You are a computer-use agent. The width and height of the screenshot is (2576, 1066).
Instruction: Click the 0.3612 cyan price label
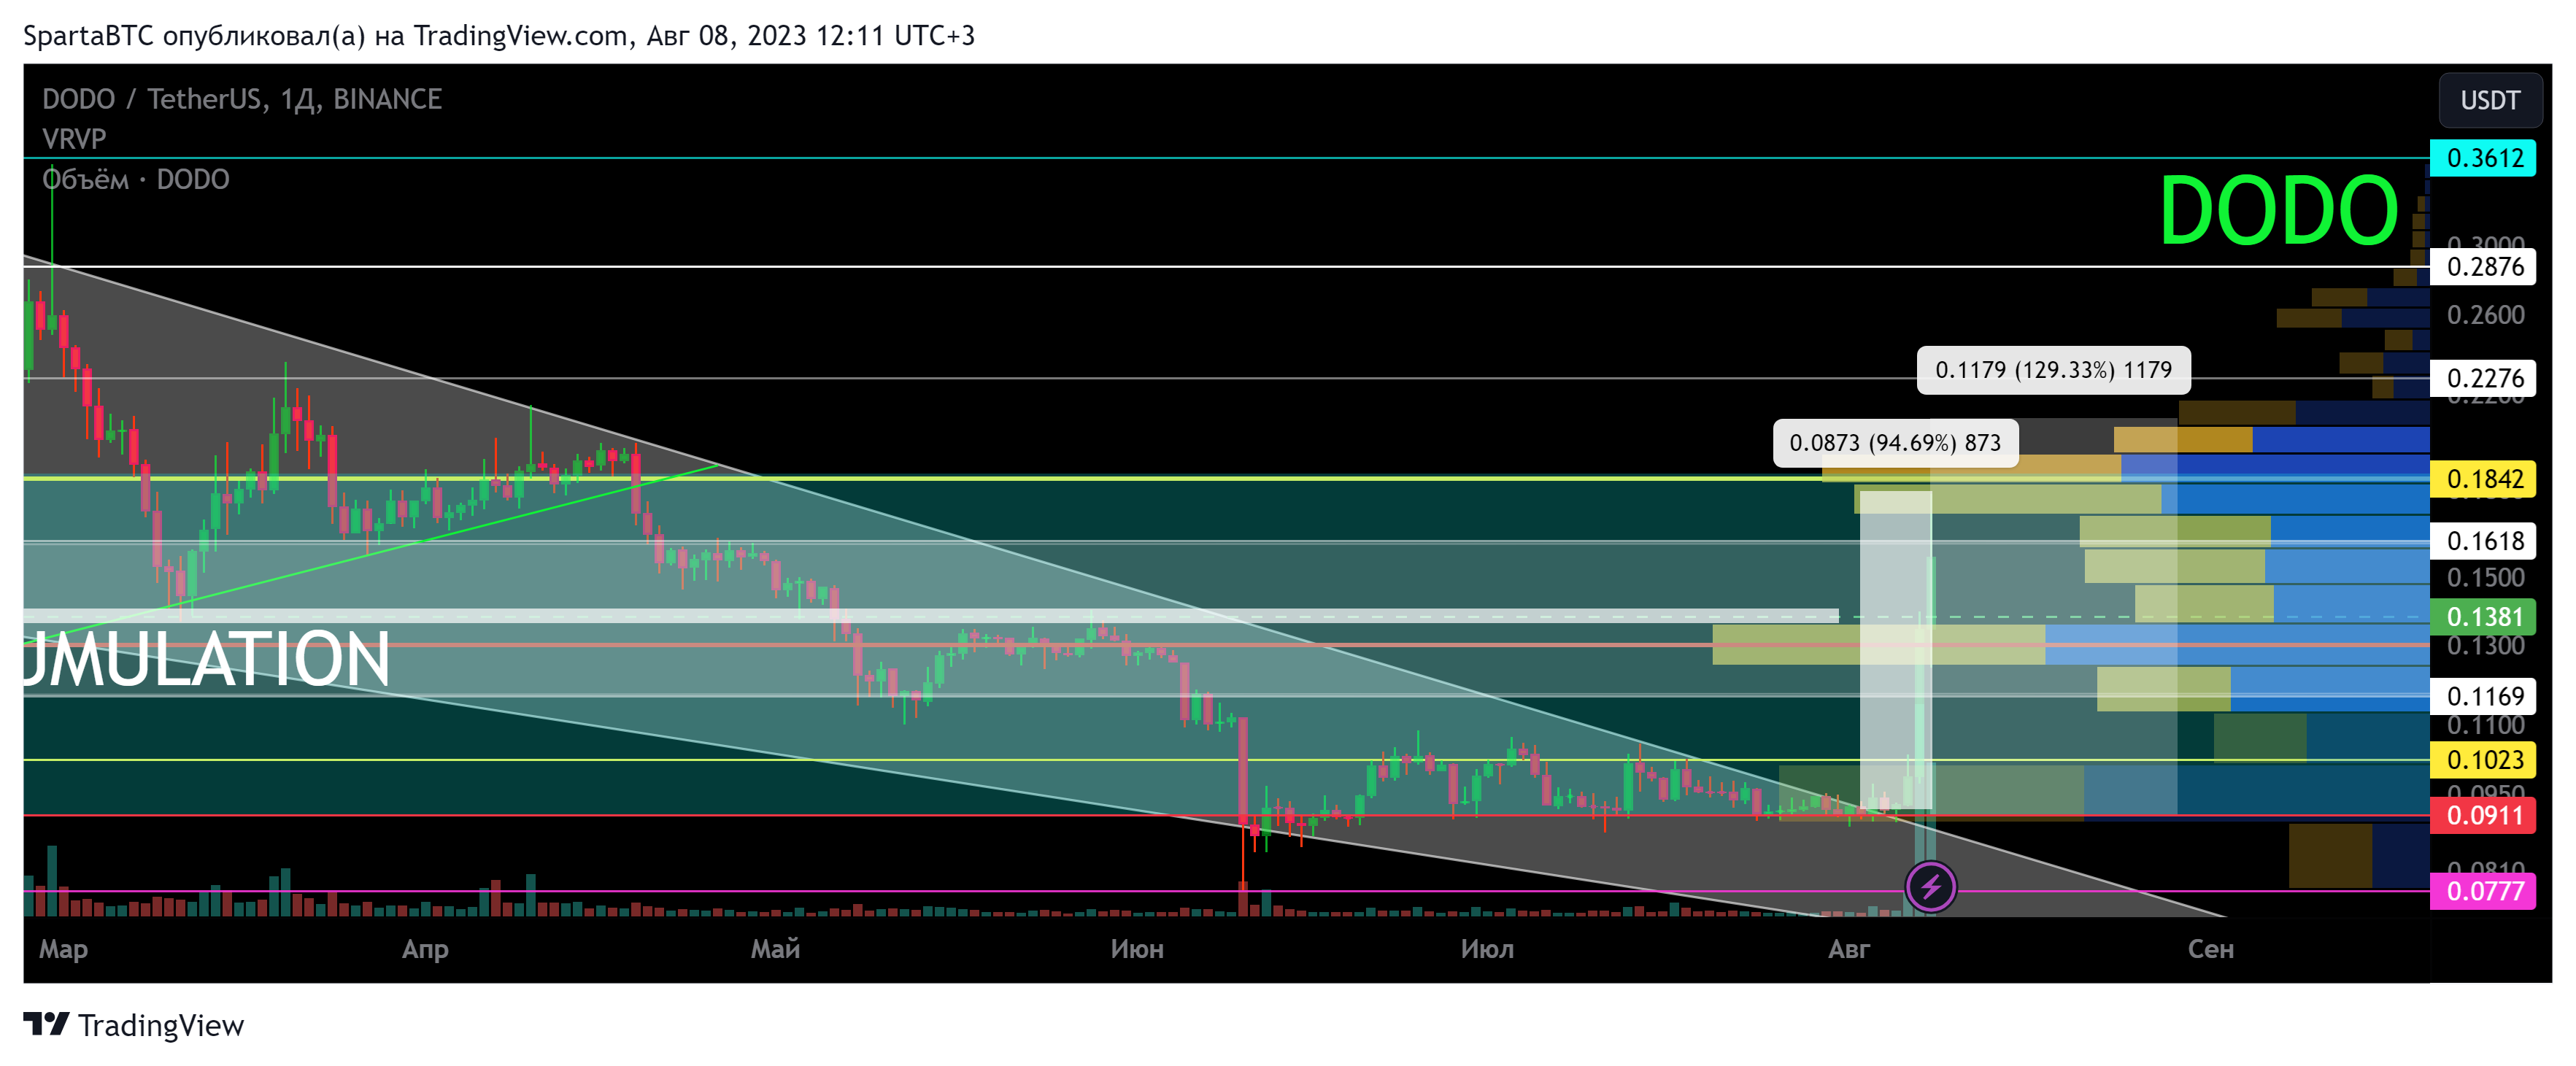coord(2484,158)
